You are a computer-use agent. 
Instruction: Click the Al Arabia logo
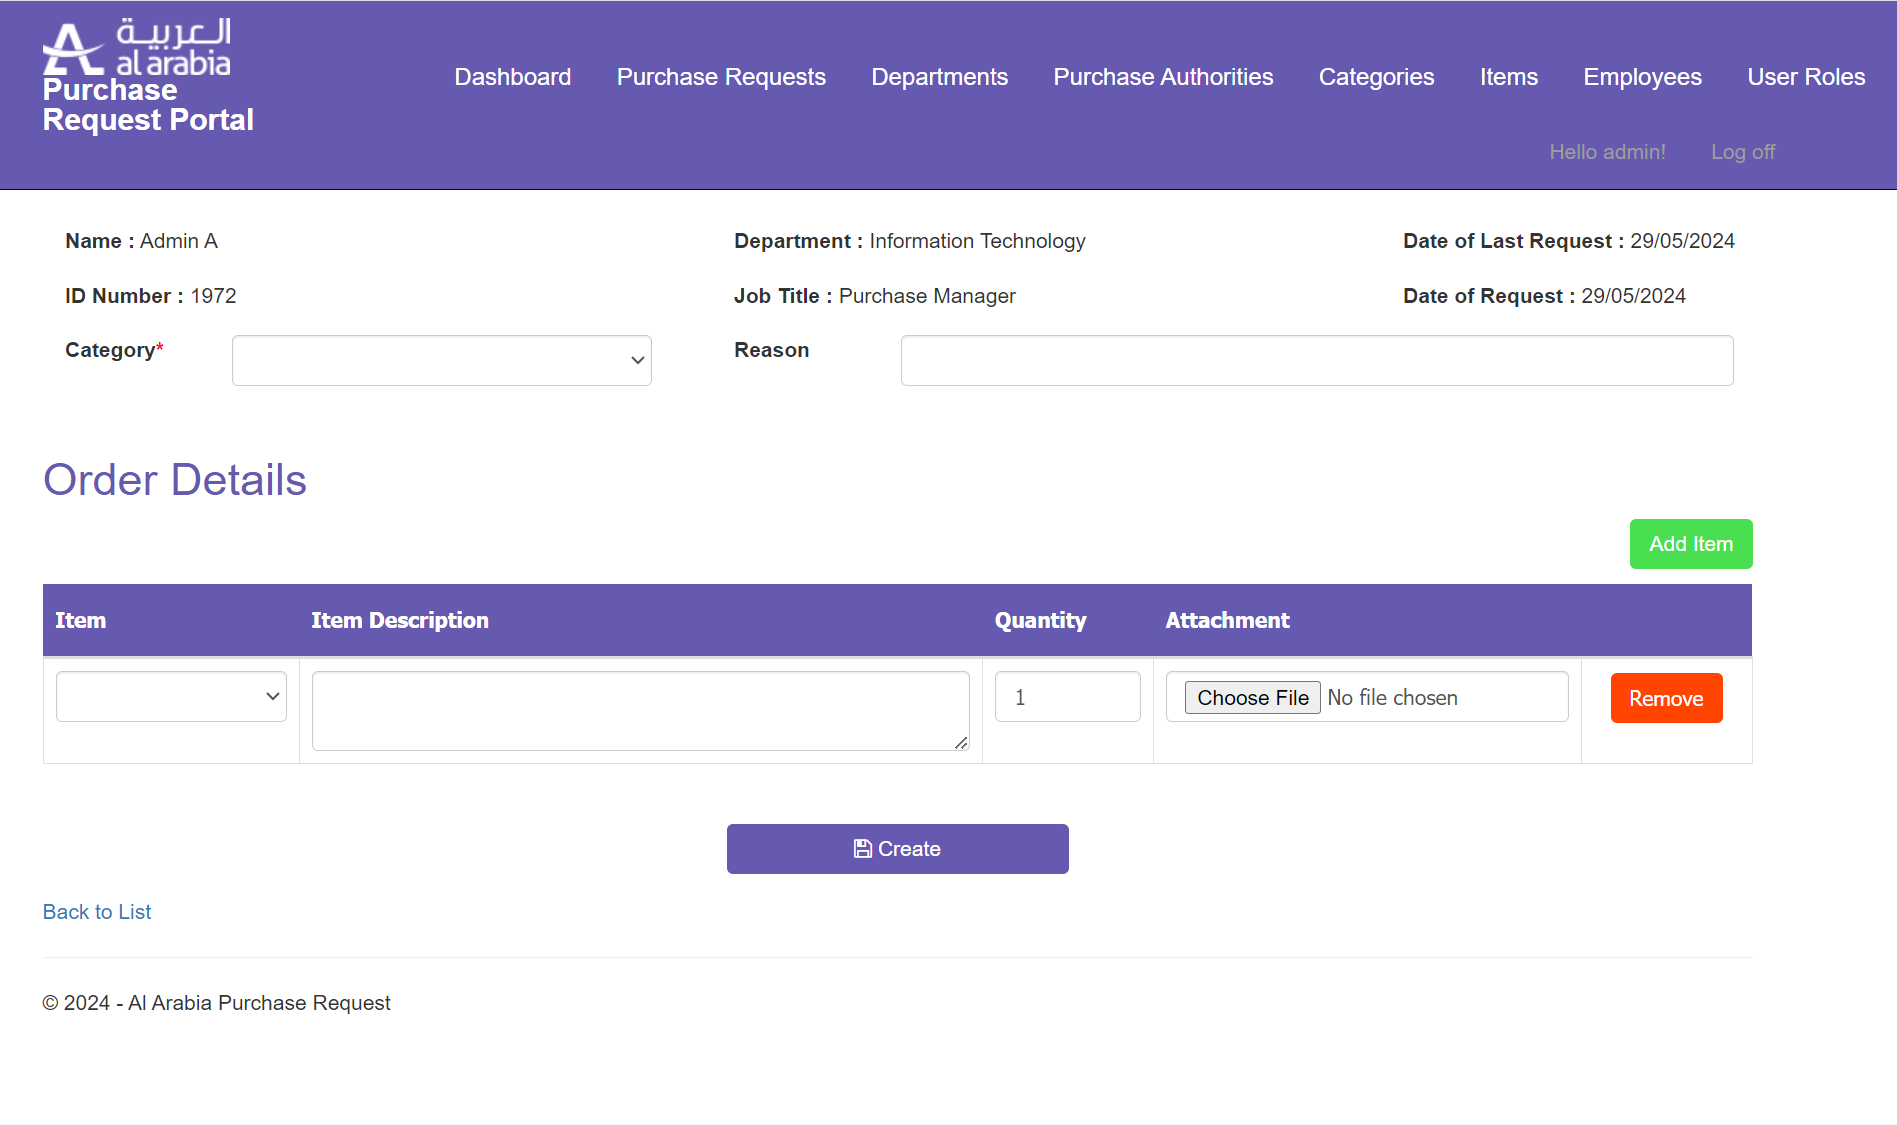(137, 48)
